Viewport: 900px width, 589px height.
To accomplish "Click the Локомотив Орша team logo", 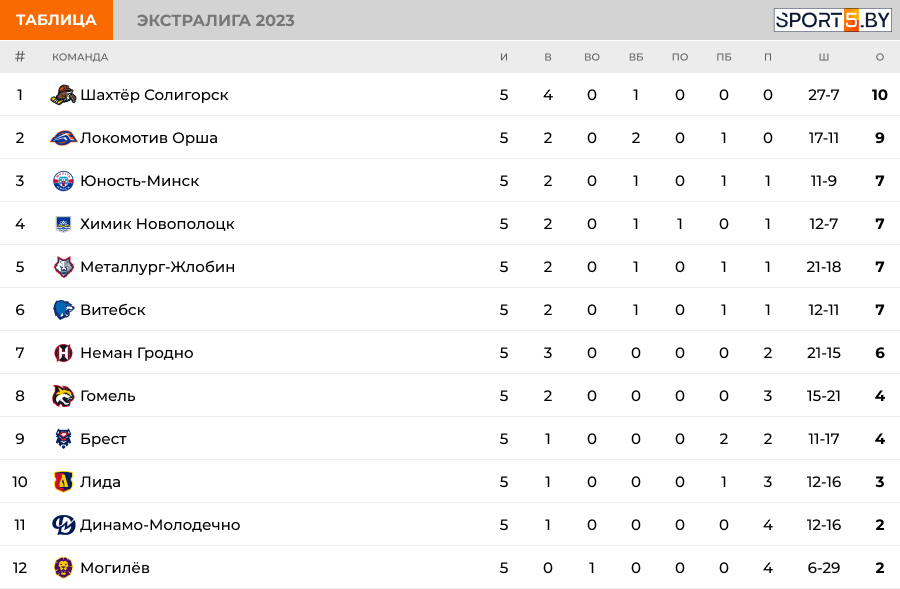I will pos(63,138).
